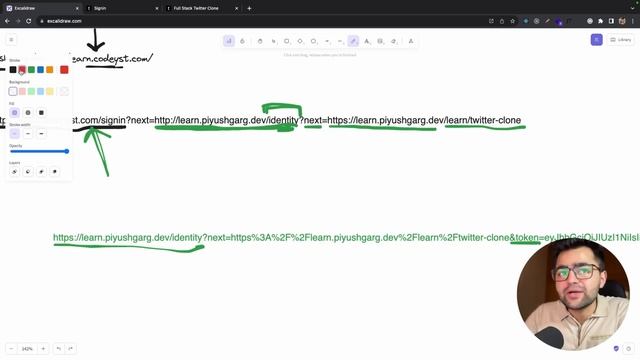Click handwritten learn.codeyst.com text
Screen dimensions: 640x360
click(x=113, y=59)
